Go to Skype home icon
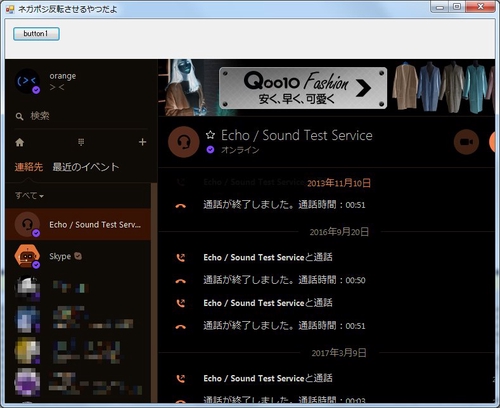This screenshot has width=500, height=408. pyautogui.click(x=20, y=142)
